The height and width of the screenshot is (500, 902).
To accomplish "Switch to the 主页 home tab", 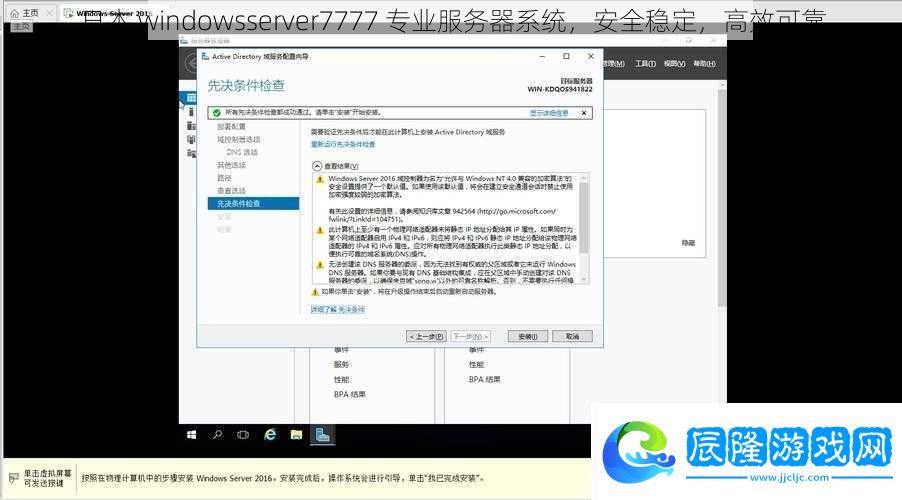I will click(30, 13).
